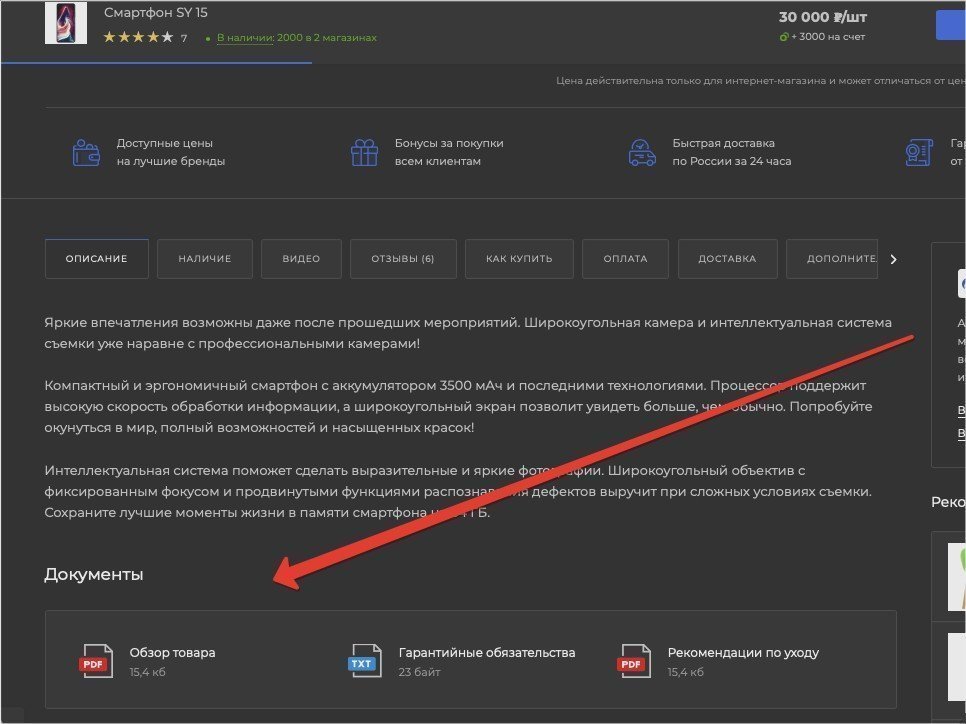Switch to the Доставка tab

point(727,259)
